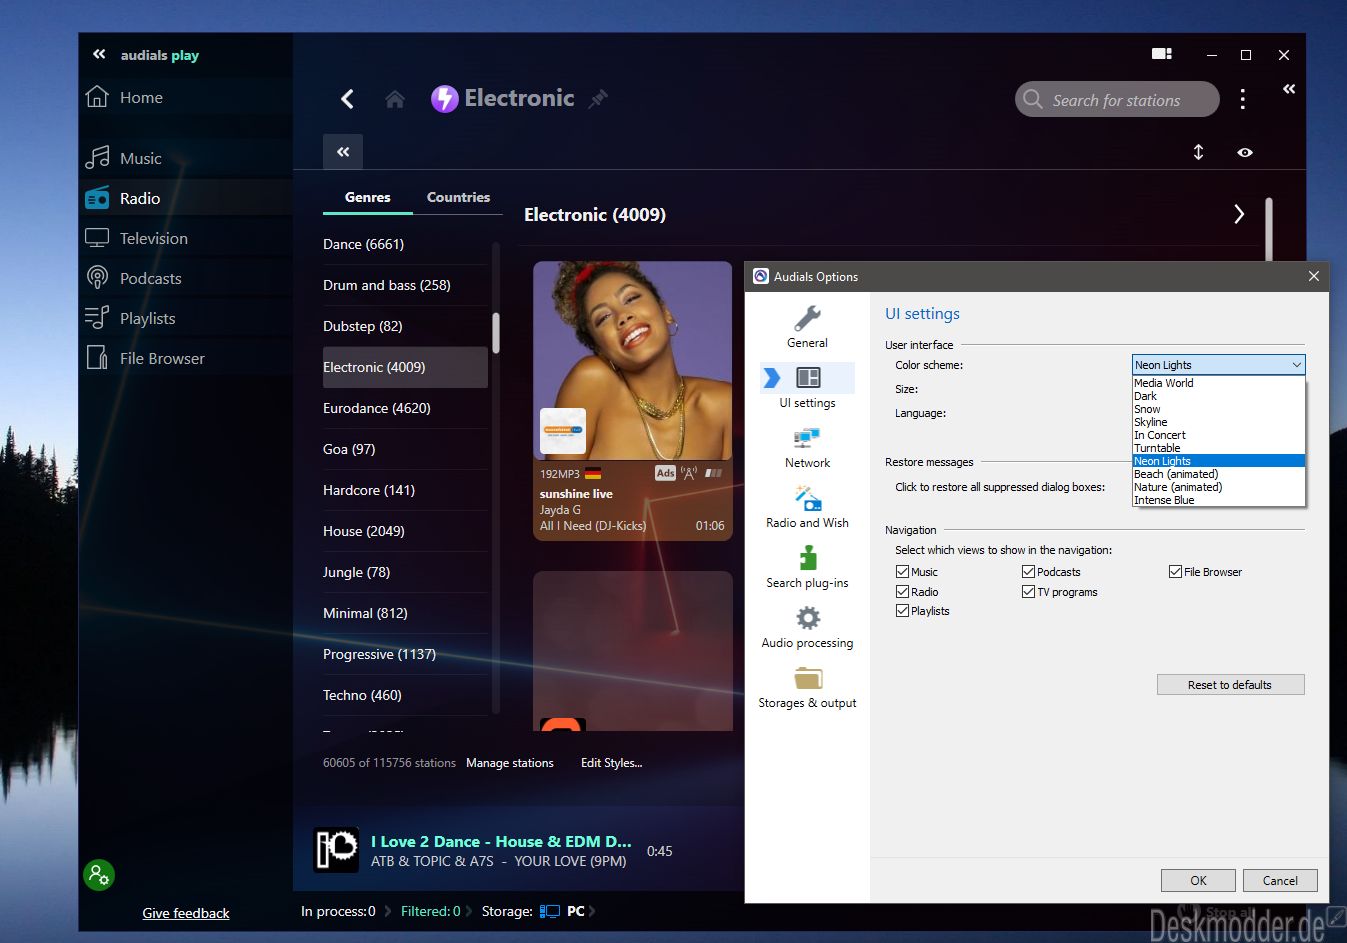Switch to the Countries tab
The image size is (1347, 943).
click(458, 197)
